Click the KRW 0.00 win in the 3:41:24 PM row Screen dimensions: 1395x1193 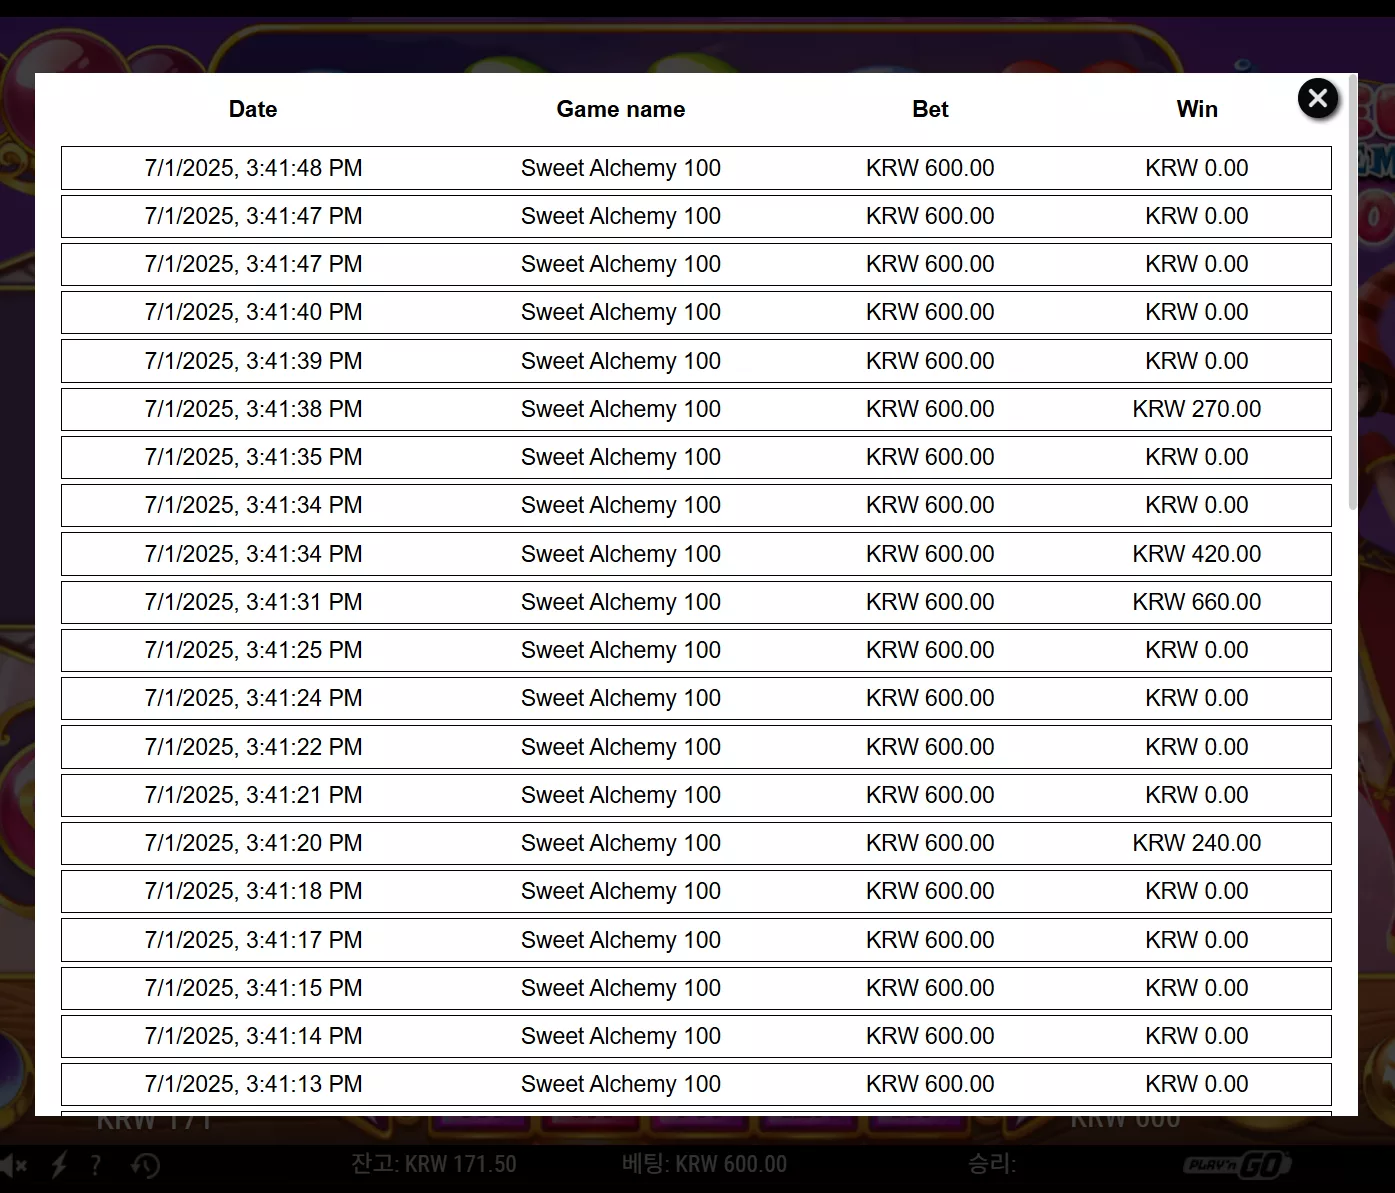click(x=1197, y=698)
